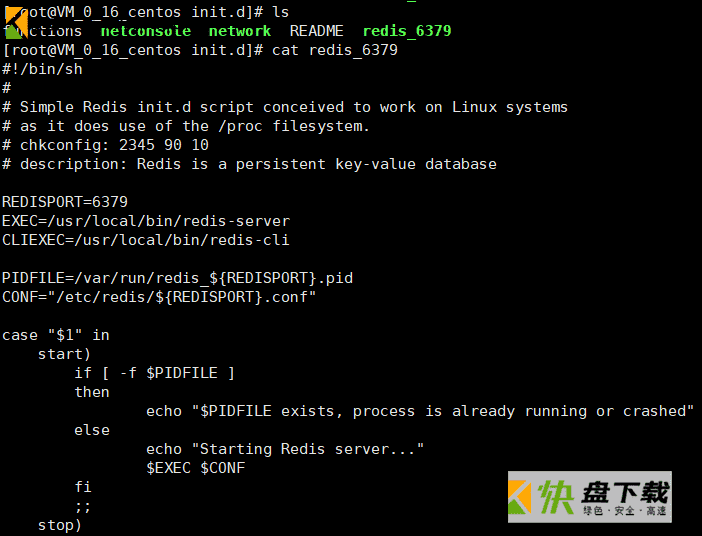Viewport: 702px width, 536px height.
Task: Click the #!/bin/sh shebang line
Action: (x=43, y=69)
